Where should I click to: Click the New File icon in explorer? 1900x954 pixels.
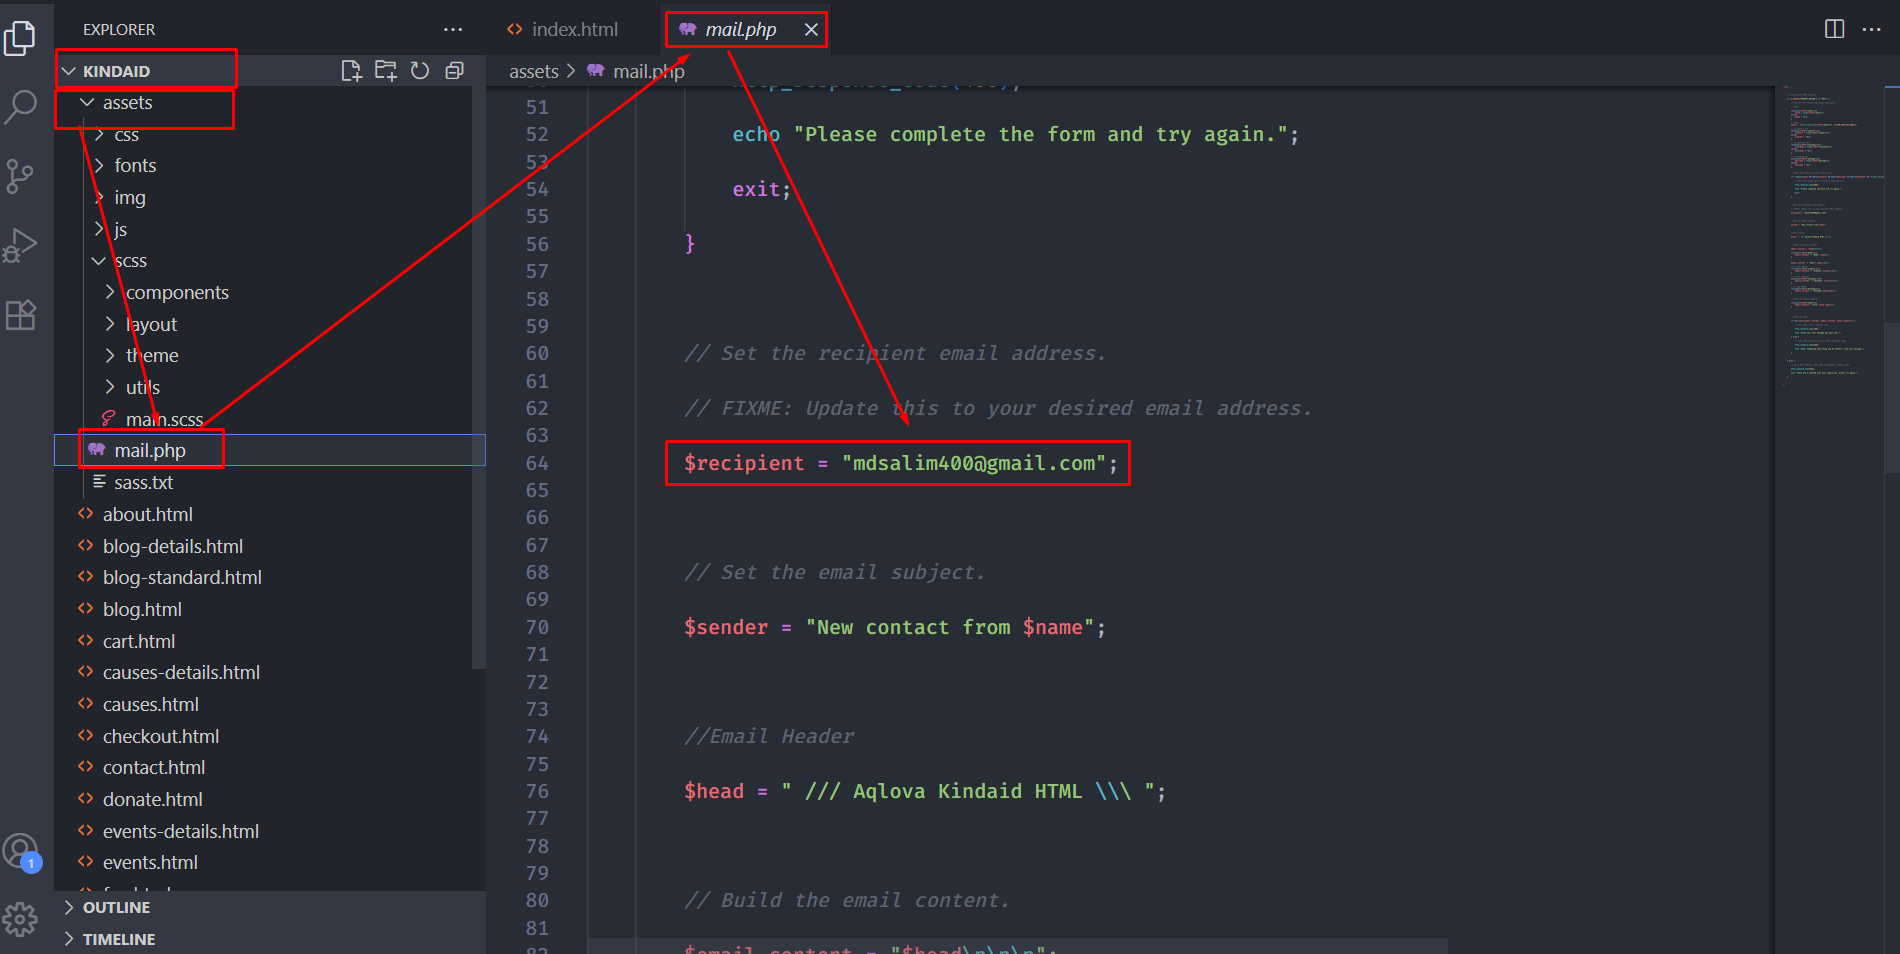351,71
